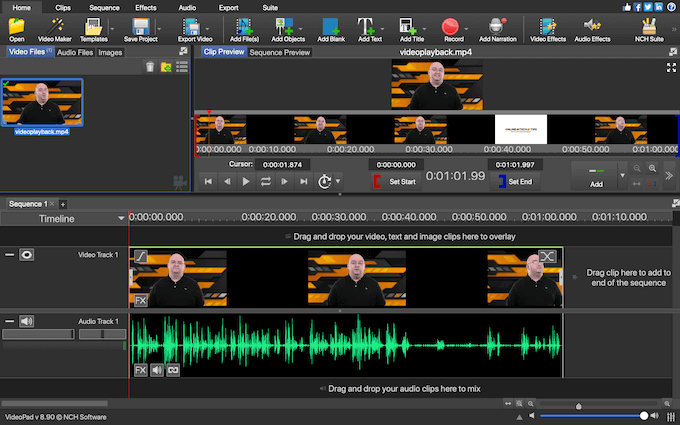Screen dimensions: 680x425
Task: Hide Video Track 1 using the eye icon
Action: point(27,255)
